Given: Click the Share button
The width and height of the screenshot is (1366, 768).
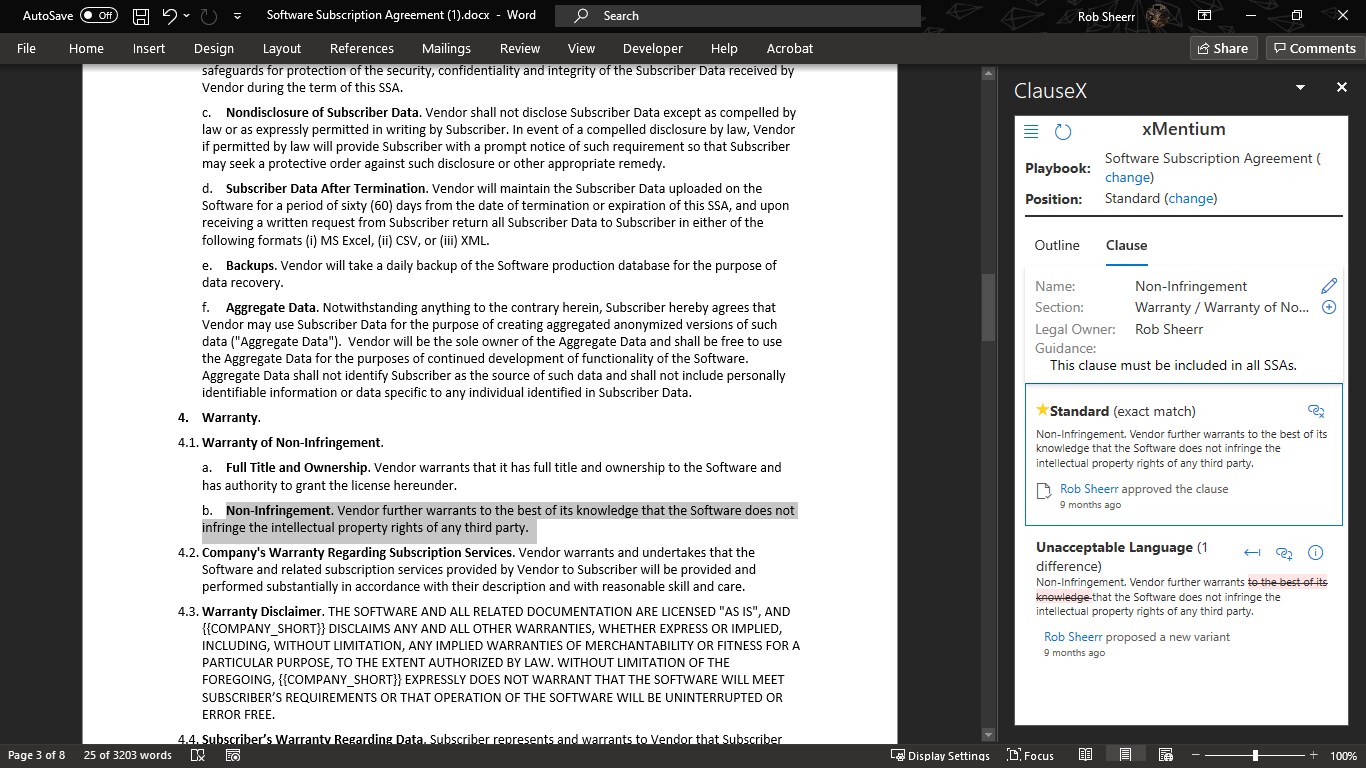Looking at the screenshot, I should (x=1222, y=48).
